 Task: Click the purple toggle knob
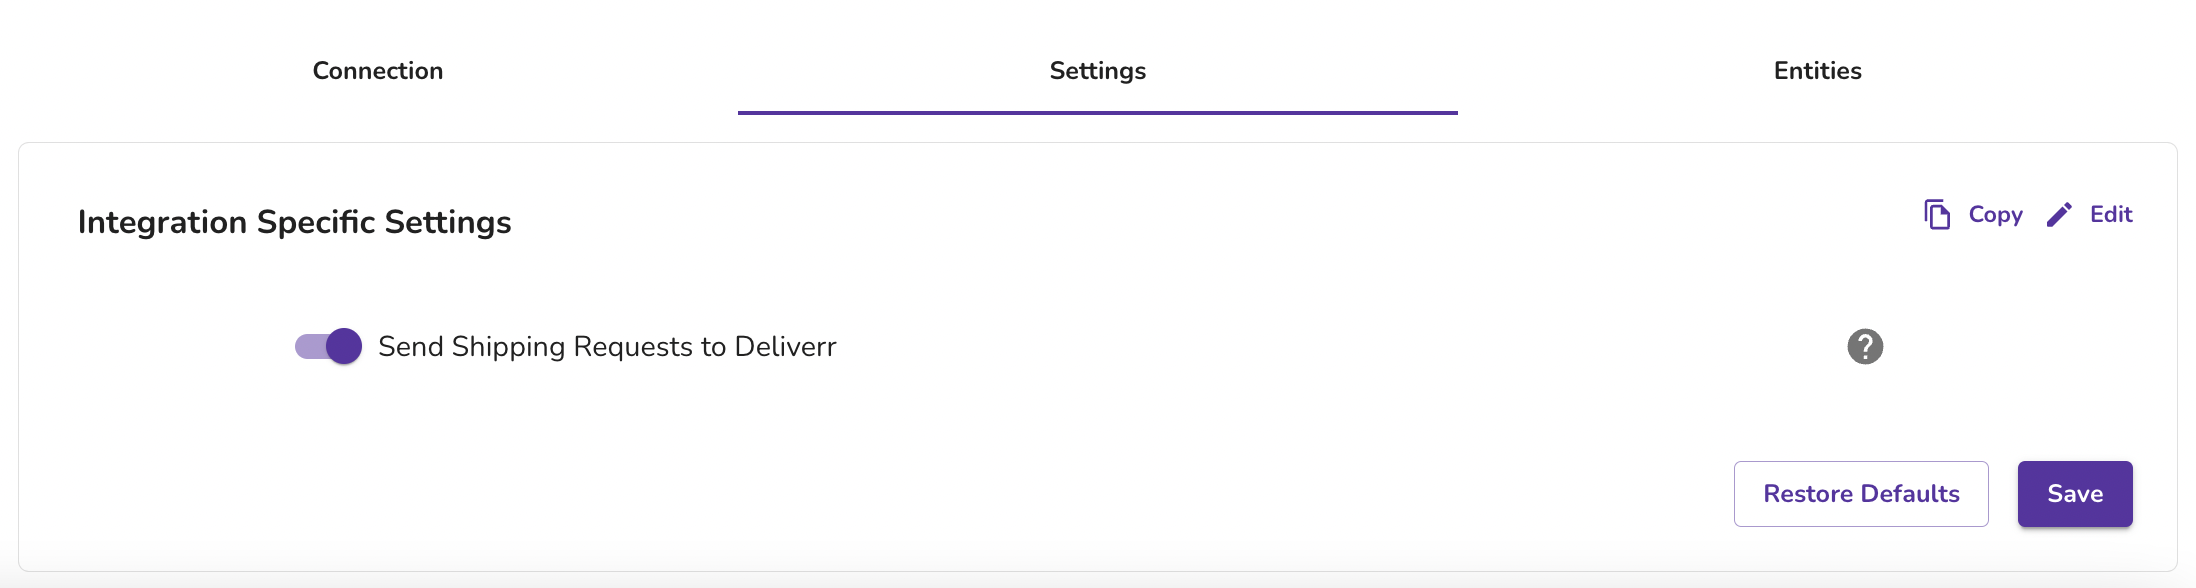344,347
